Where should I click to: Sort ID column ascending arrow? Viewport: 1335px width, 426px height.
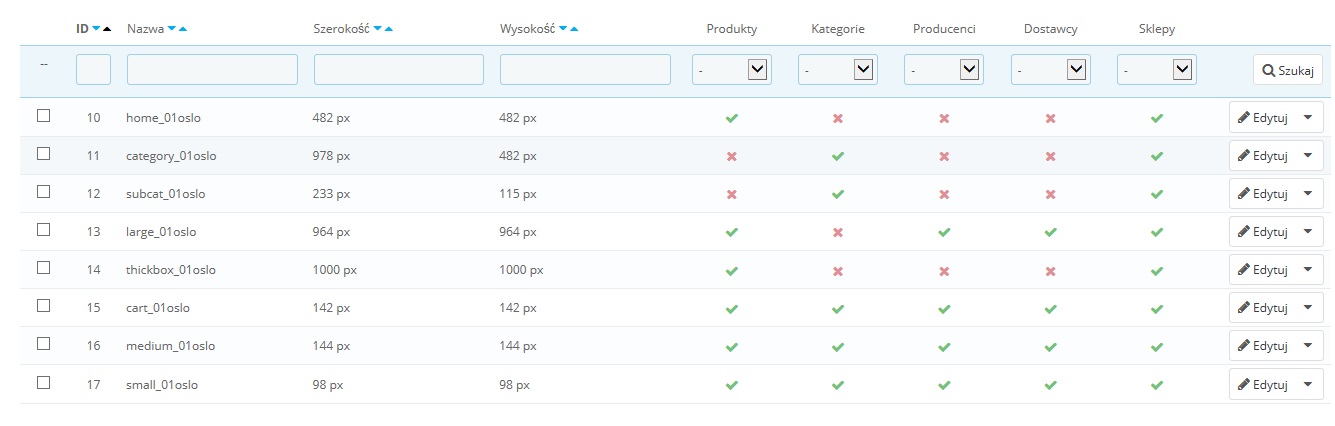[107, 29]
